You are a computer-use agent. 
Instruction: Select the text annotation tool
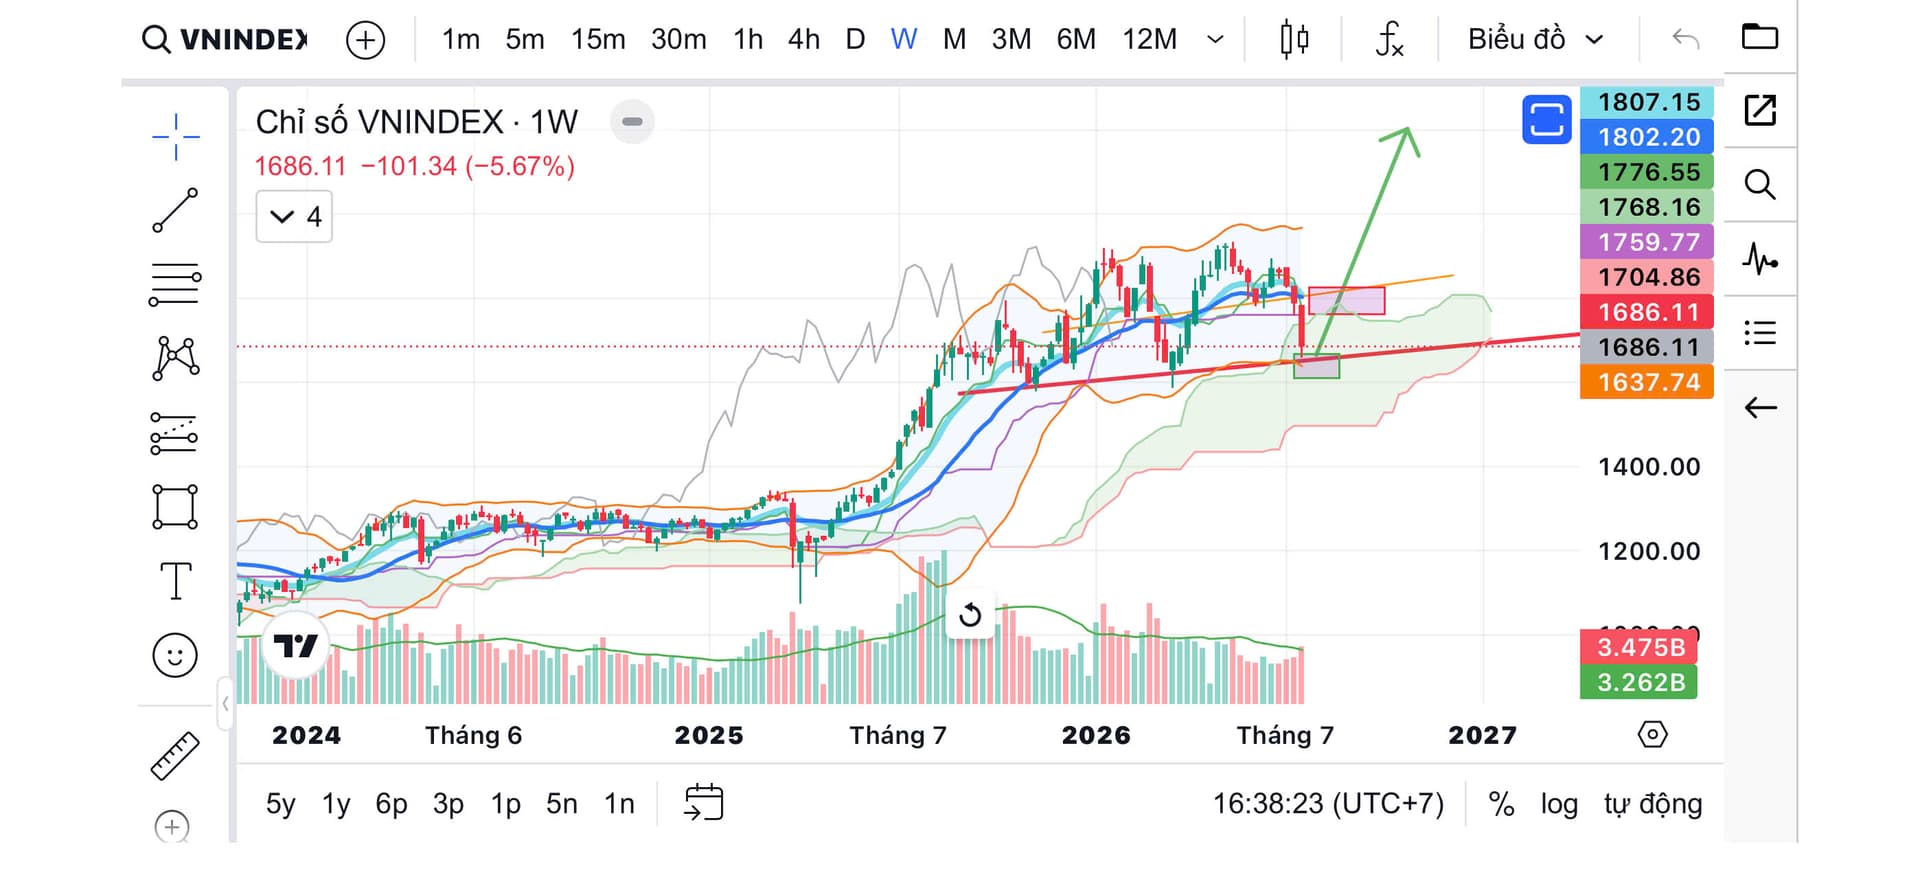tap(175, 581)
